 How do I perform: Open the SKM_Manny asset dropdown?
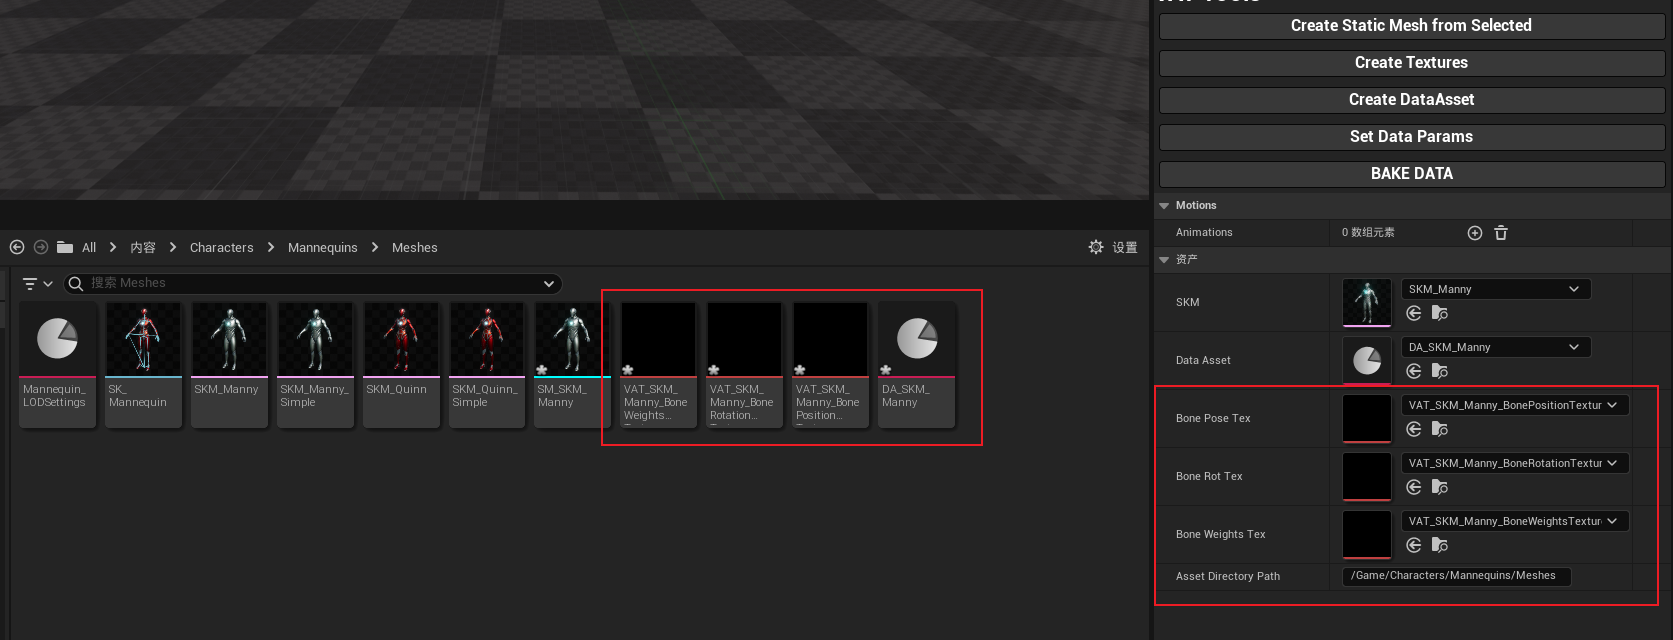pos(1495,289)
